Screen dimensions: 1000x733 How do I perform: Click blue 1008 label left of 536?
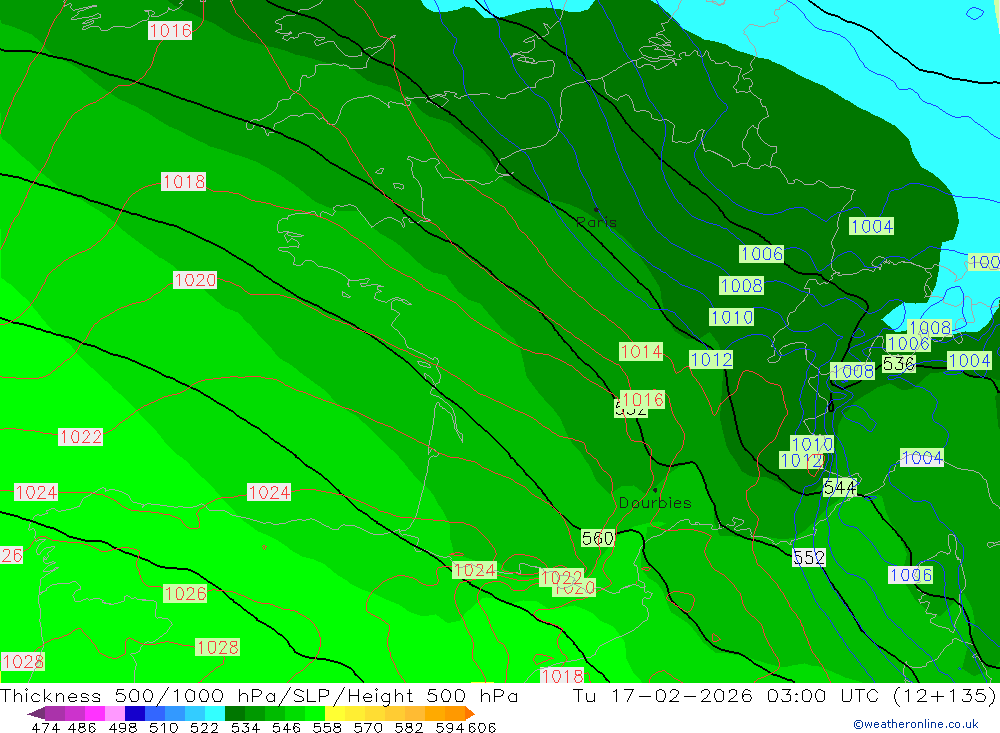pyautogui.click(x=853, y=371)
